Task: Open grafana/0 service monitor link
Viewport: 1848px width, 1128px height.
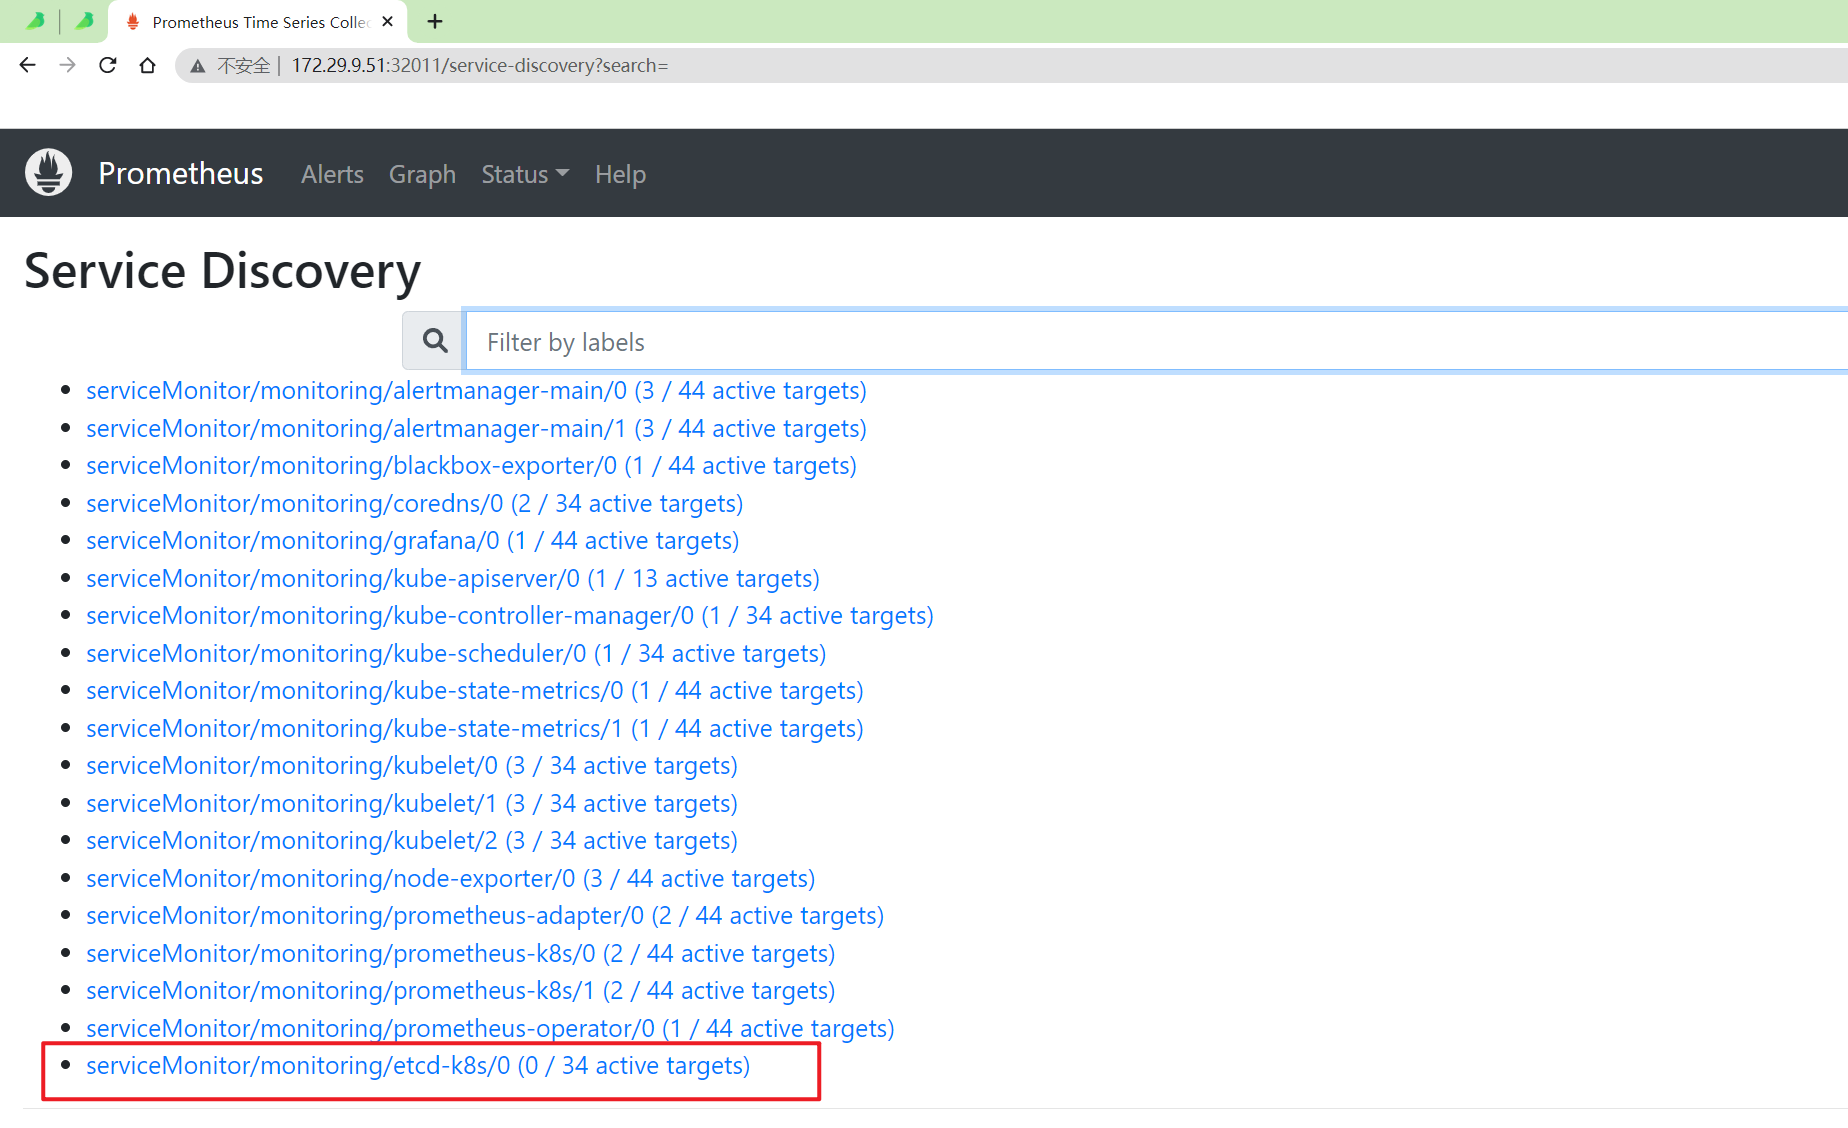Action: (412, 540)
